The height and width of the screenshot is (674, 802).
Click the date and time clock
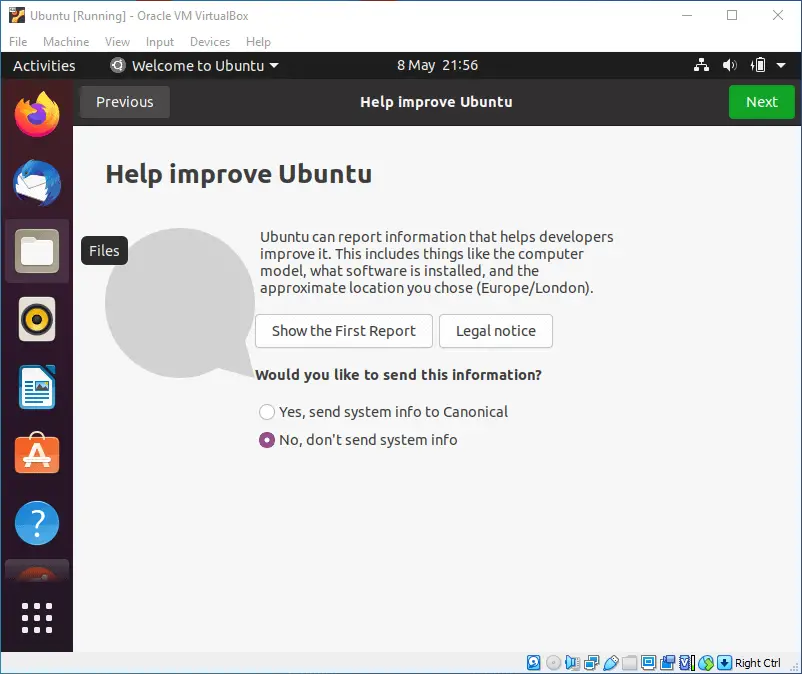tap(437, 65)
